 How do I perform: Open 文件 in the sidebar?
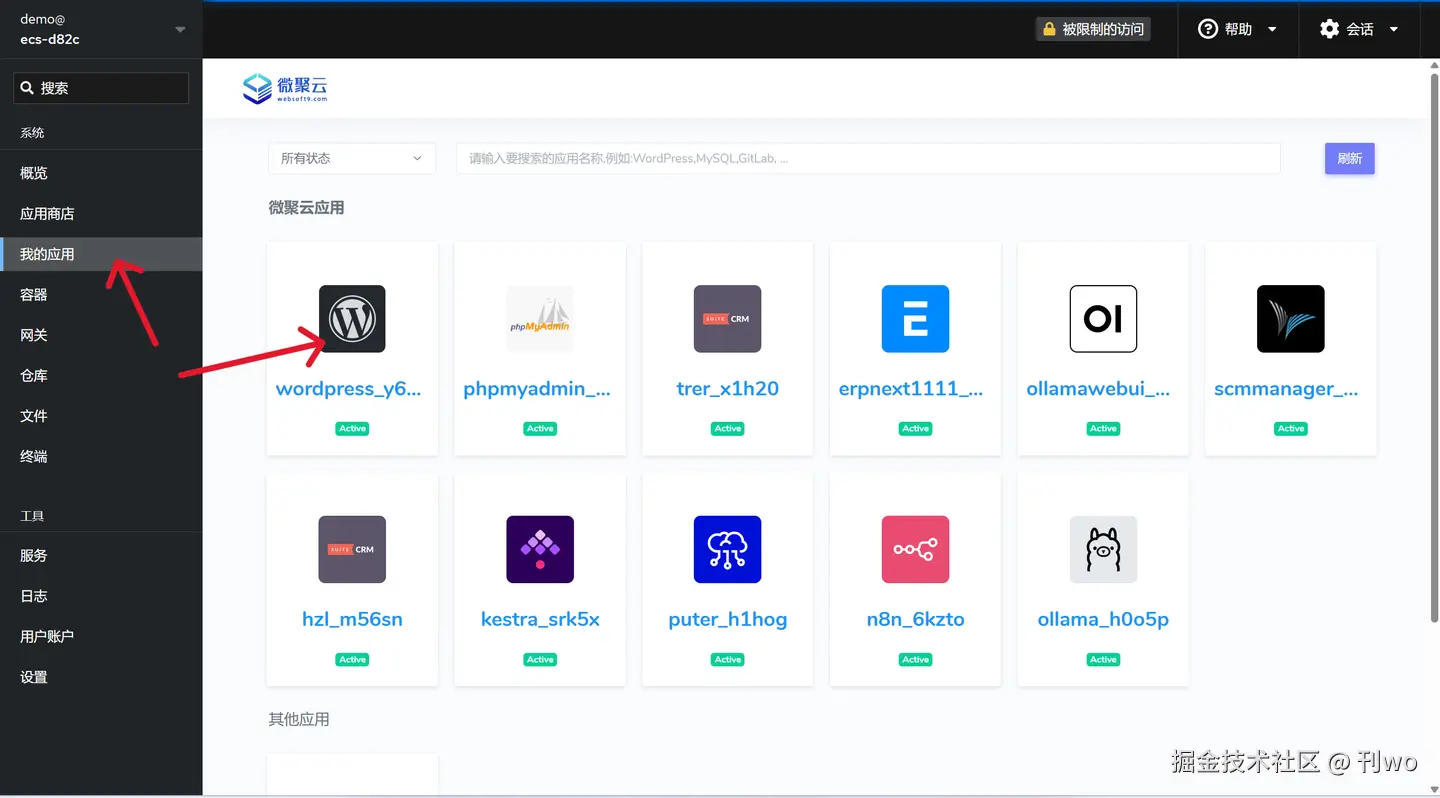point(101,415)
